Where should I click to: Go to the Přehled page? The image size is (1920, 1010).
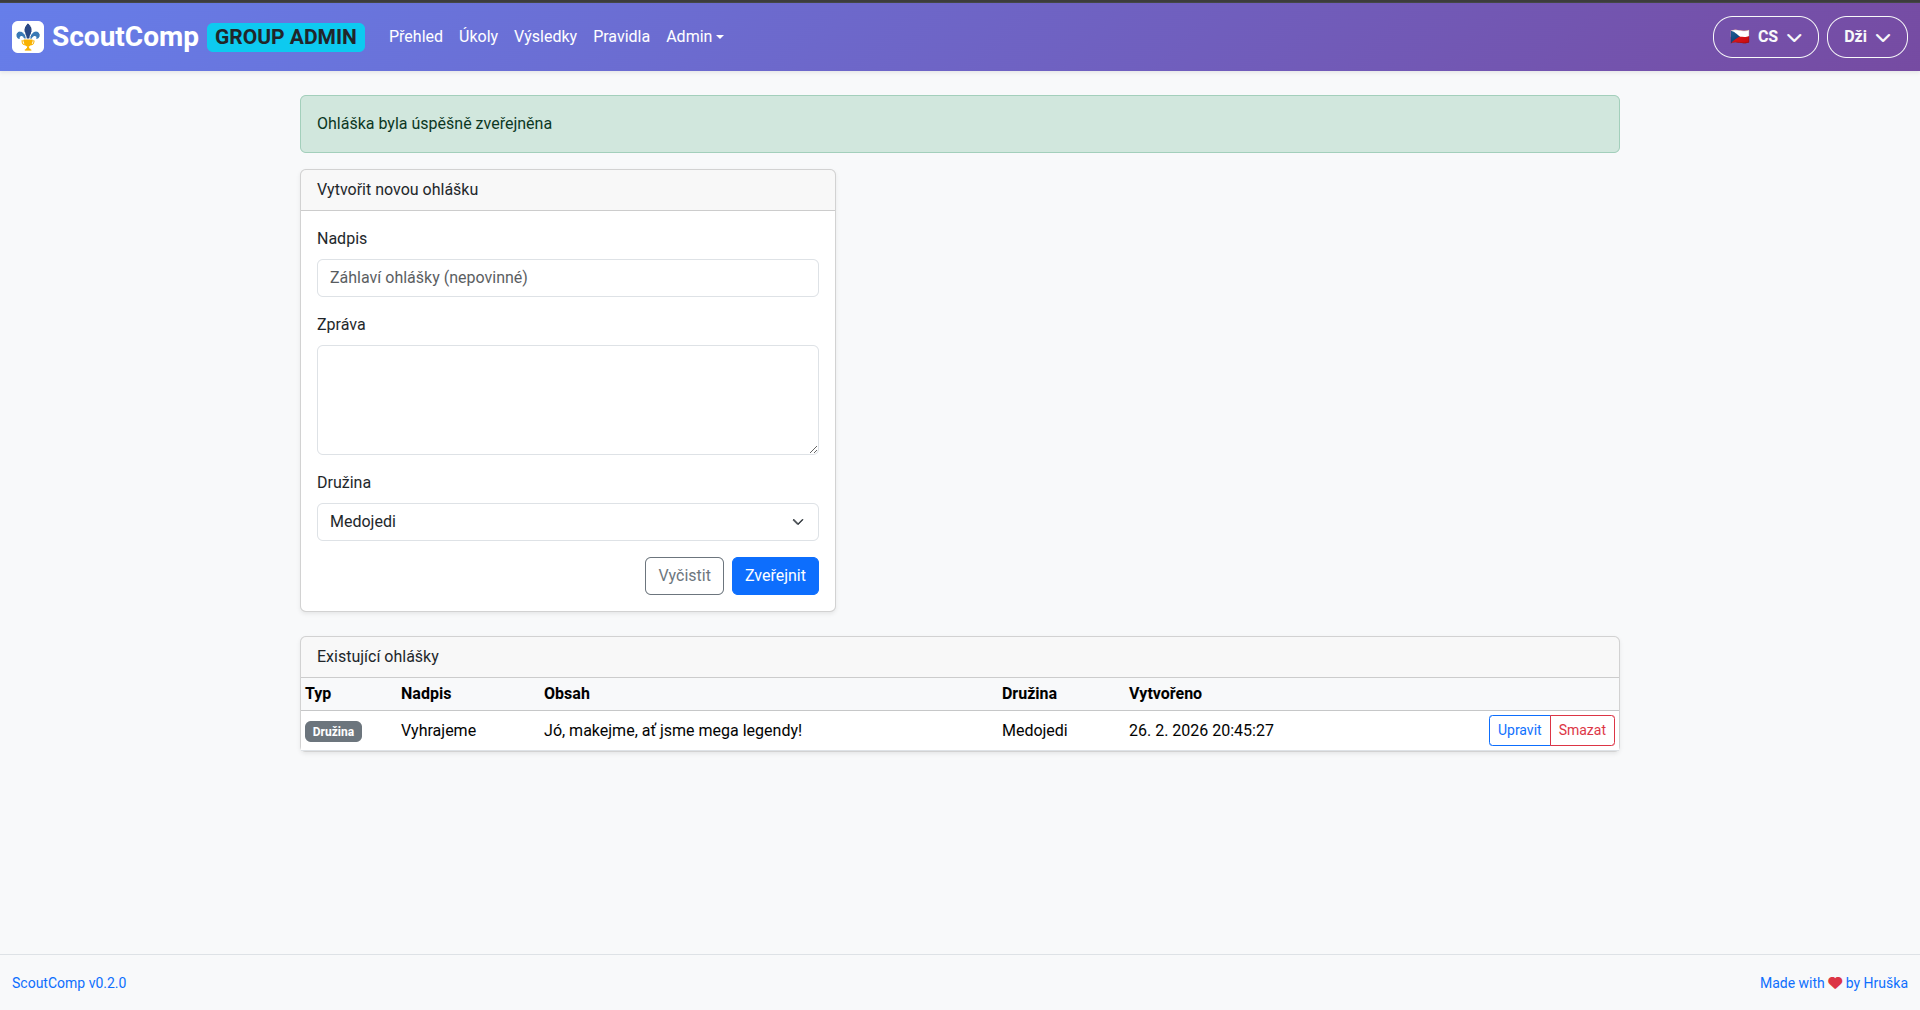point(415,37)
